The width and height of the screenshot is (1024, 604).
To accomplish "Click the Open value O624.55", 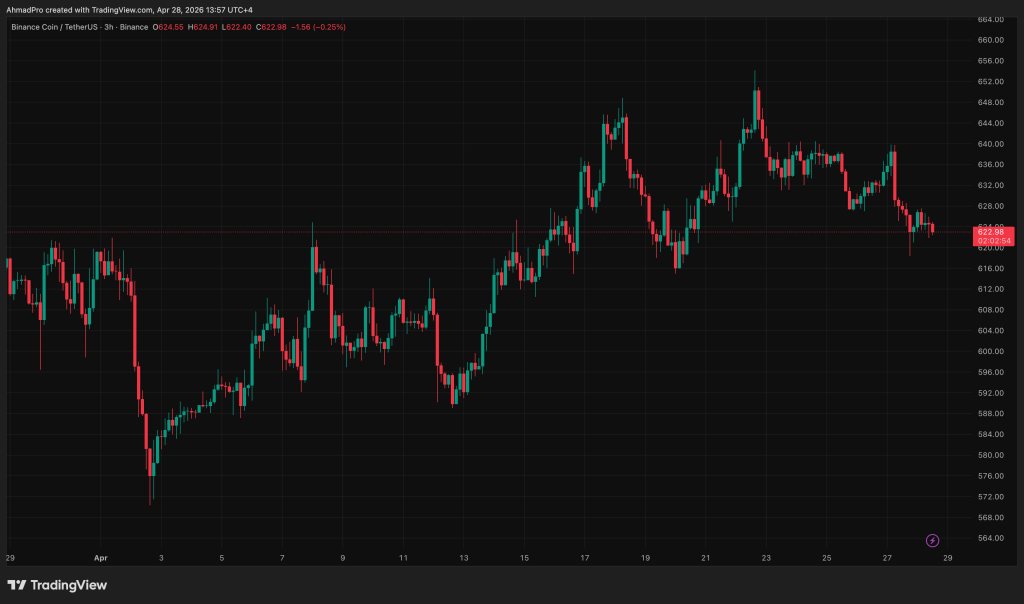I will 167,27.
